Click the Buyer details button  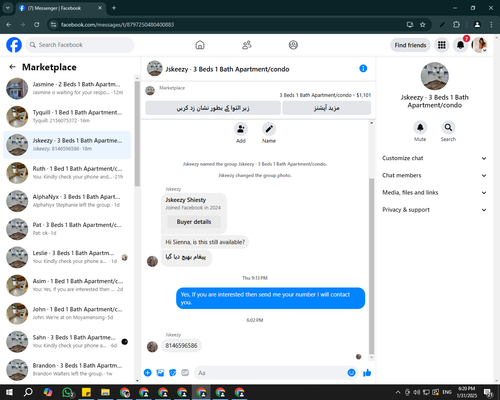pyautogui.click(x=194, y=222)
